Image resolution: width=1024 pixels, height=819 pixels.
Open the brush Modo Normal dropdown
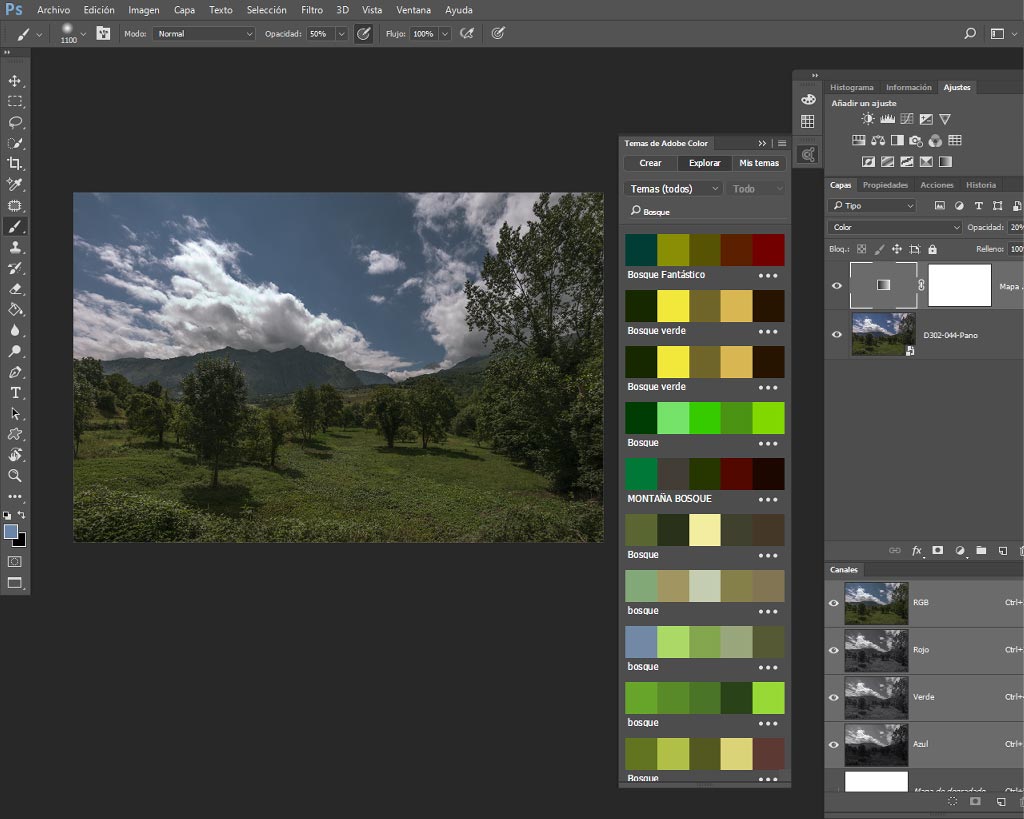click(204, 33)
